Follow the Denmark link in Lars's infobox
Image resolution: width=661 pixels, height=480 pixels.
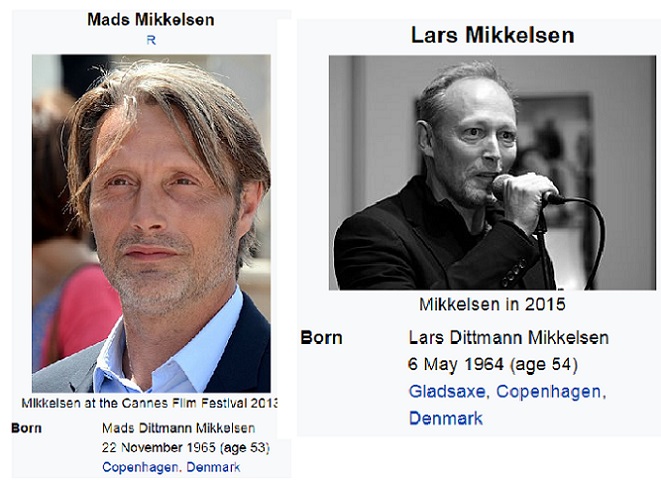pos(446,418)
